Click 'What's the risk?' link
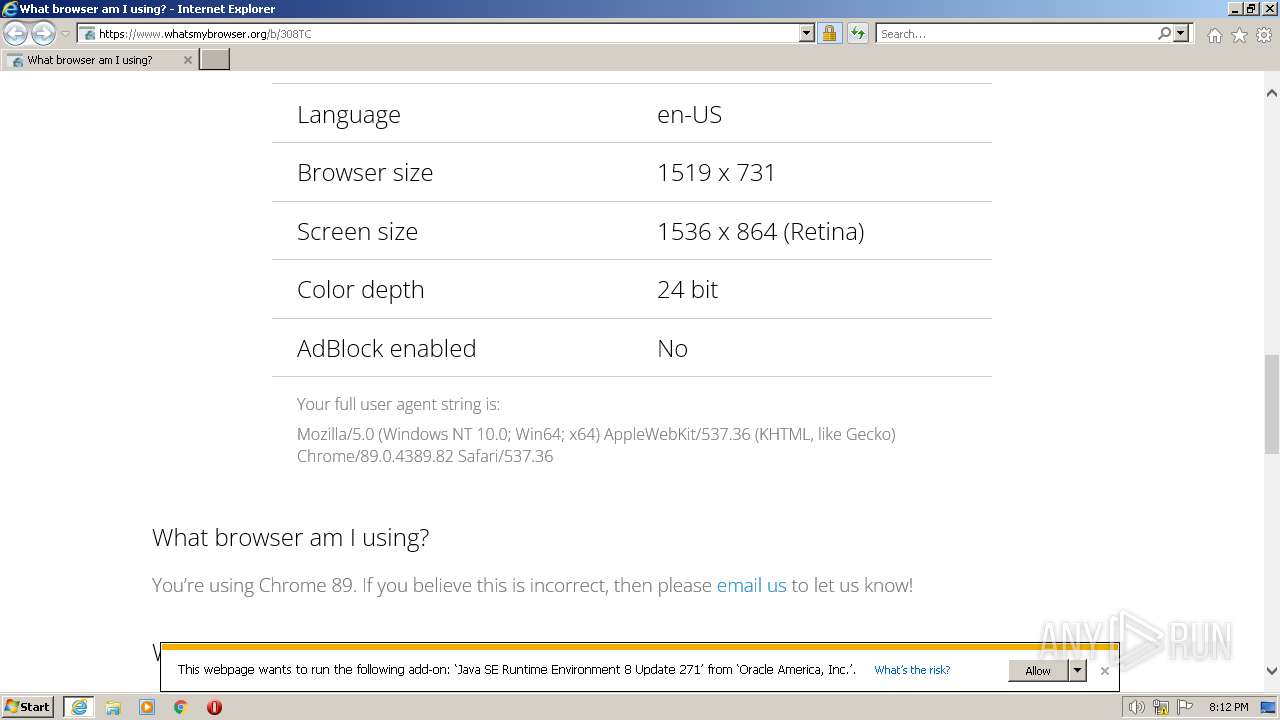Image resolution: width=1280 pixels, height=720 pixels. (912, 670)
